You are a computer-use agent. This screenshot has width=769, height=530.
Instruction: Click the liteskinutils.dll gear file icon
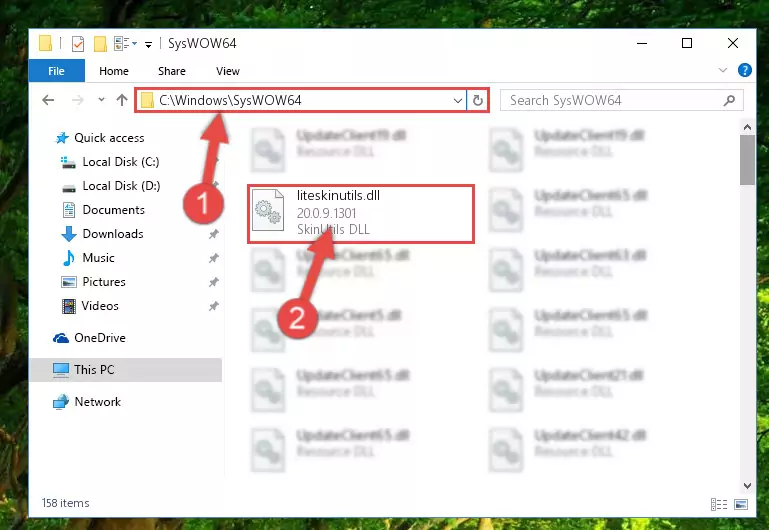click(268, 211)
